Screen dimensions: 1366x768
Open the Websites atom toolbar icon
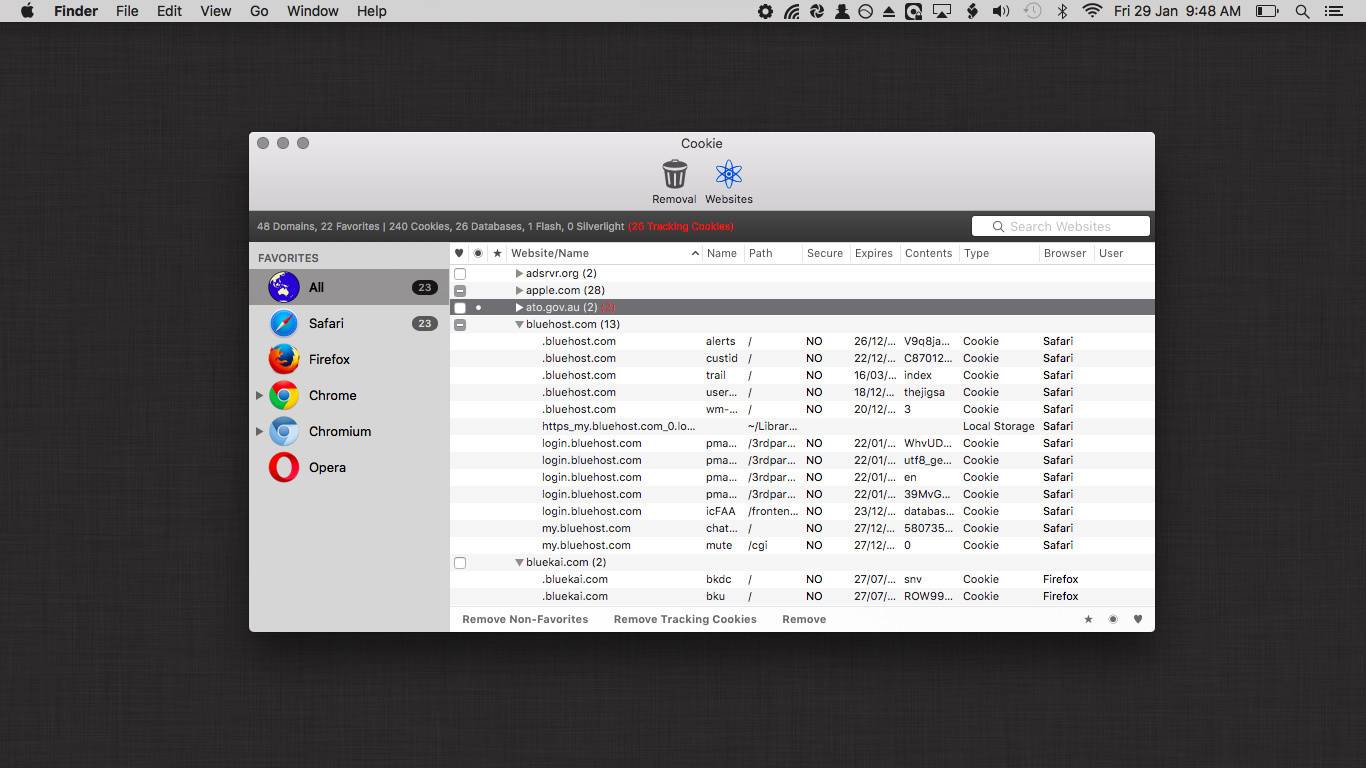729,175
